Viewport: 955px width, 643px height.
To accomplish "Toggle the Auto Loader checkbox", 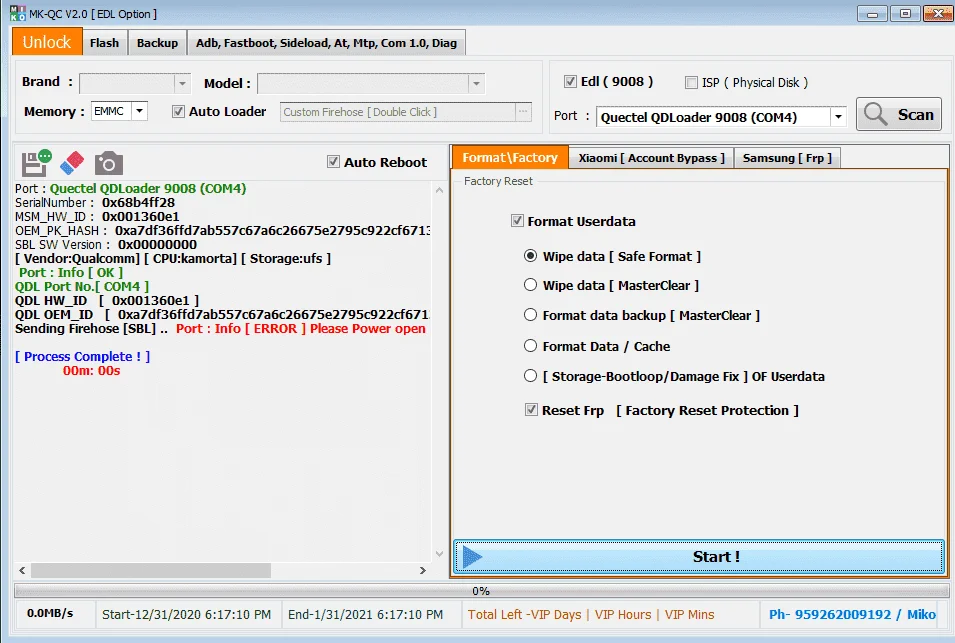I will [178, 111].
